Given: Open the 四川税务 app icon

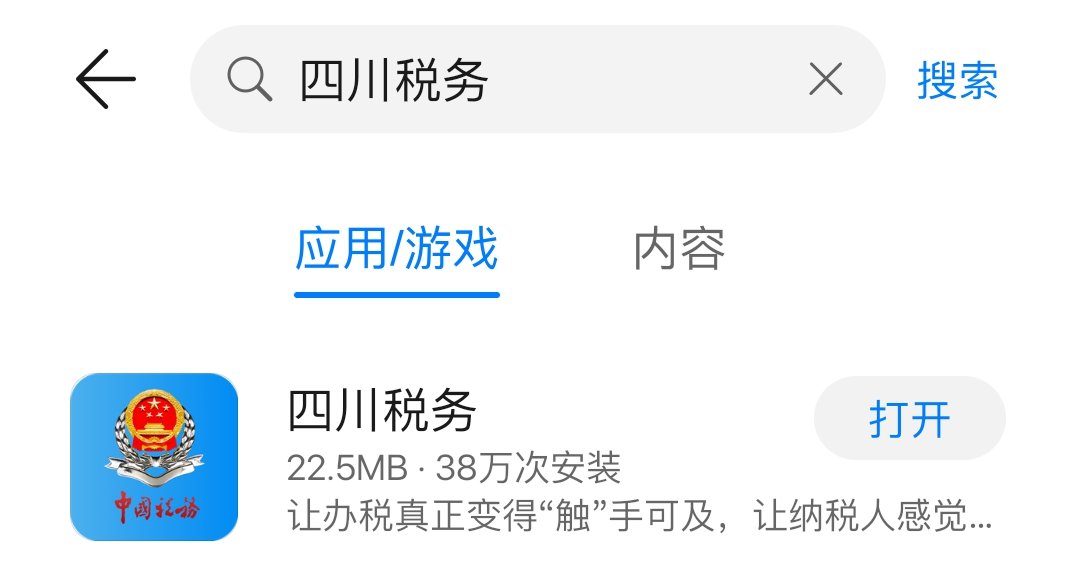Looking at the screenshot, I should click(x=154, y=457).
